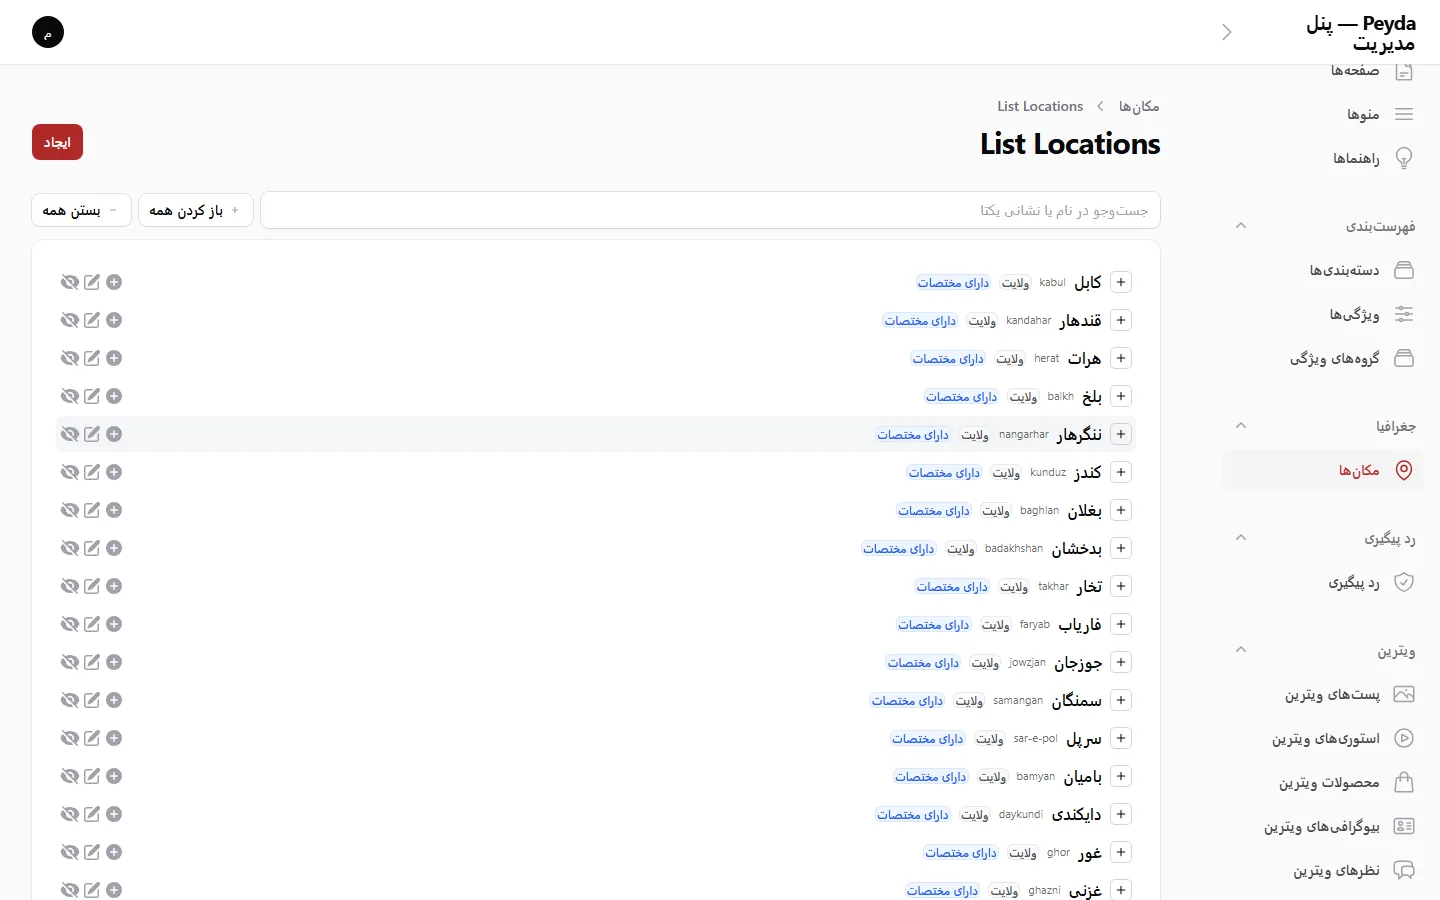Expand the بدخشان location row

point(1121,548)
